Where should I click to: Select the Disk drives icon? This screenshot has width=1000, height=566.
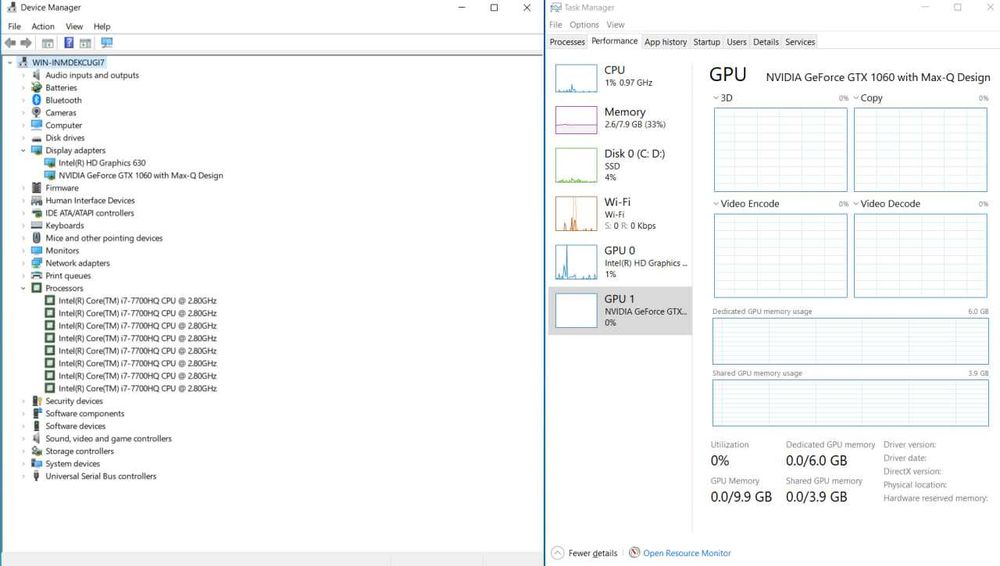36,138
